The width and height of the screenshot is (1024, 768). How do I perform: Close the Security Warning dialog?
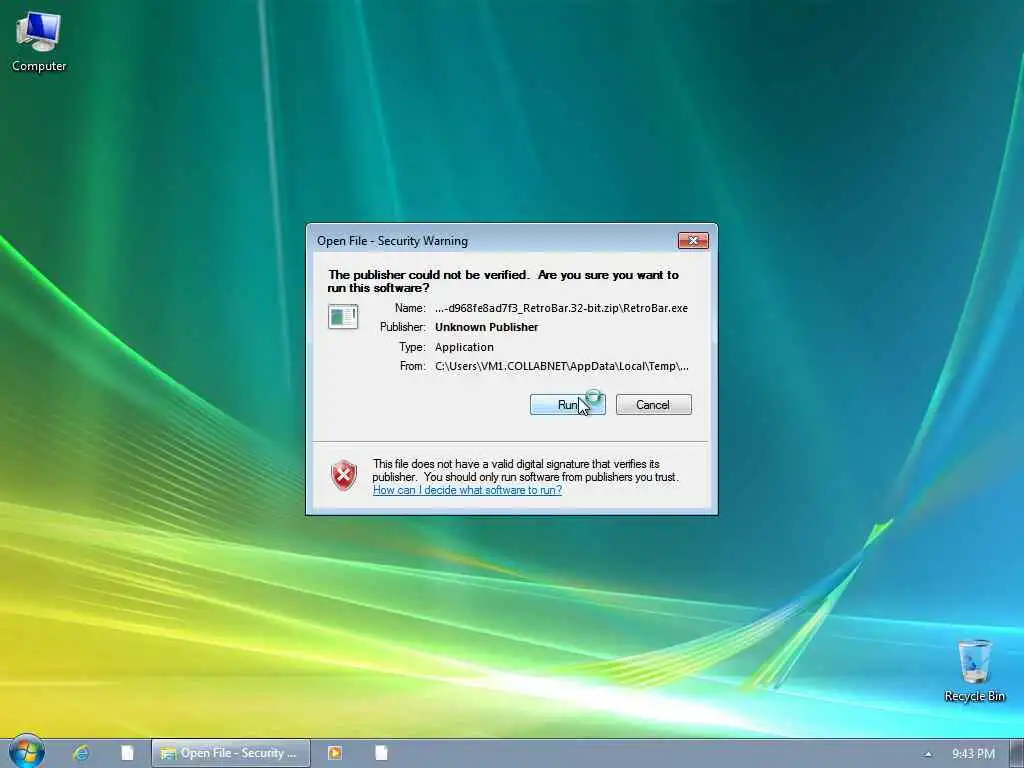693,241
